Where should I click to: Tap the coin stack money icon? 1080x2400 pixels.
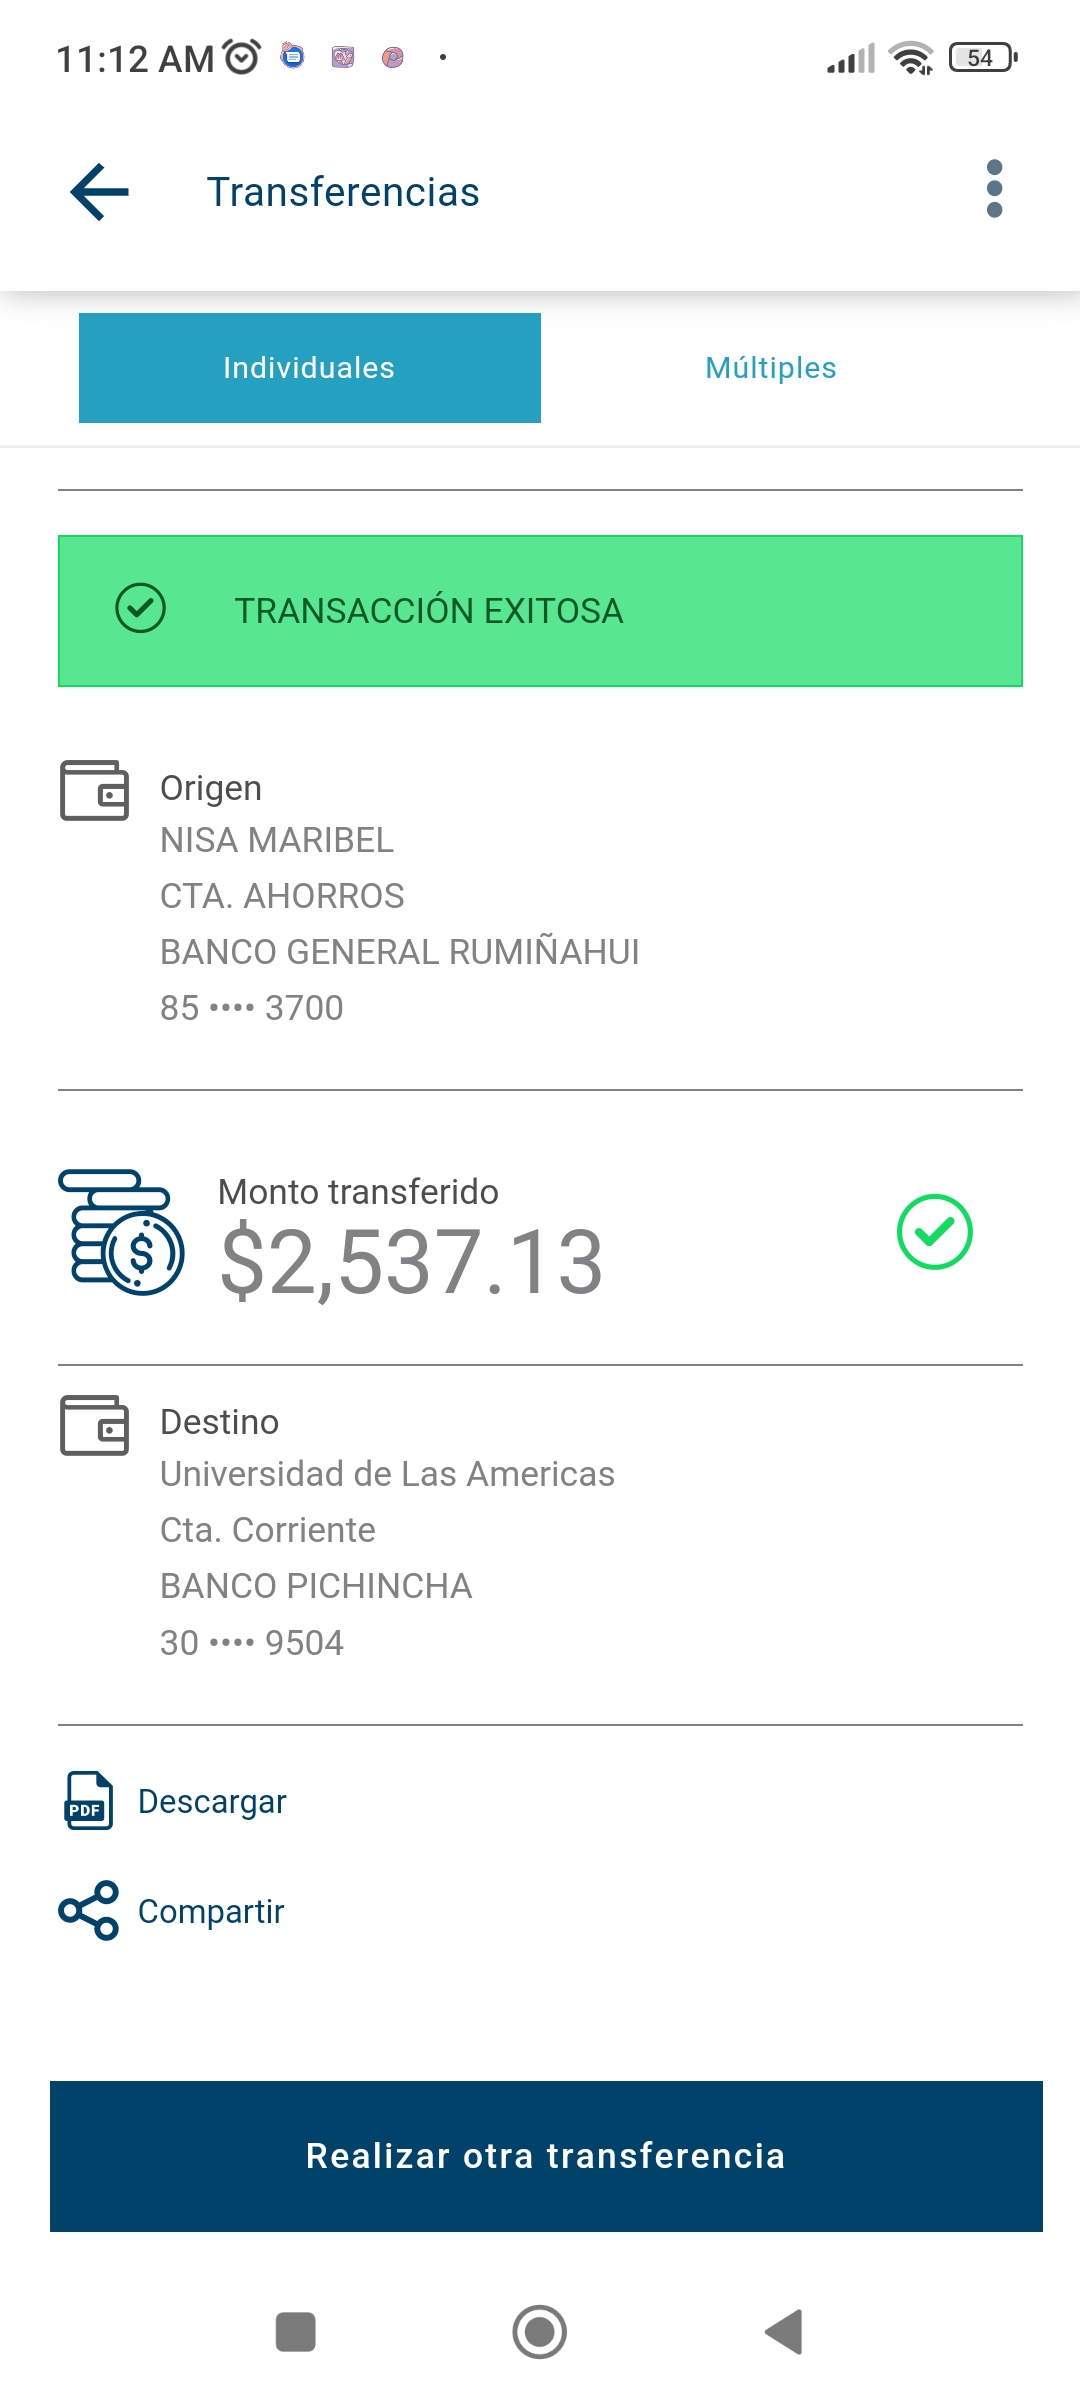(x=121, y=1233)
